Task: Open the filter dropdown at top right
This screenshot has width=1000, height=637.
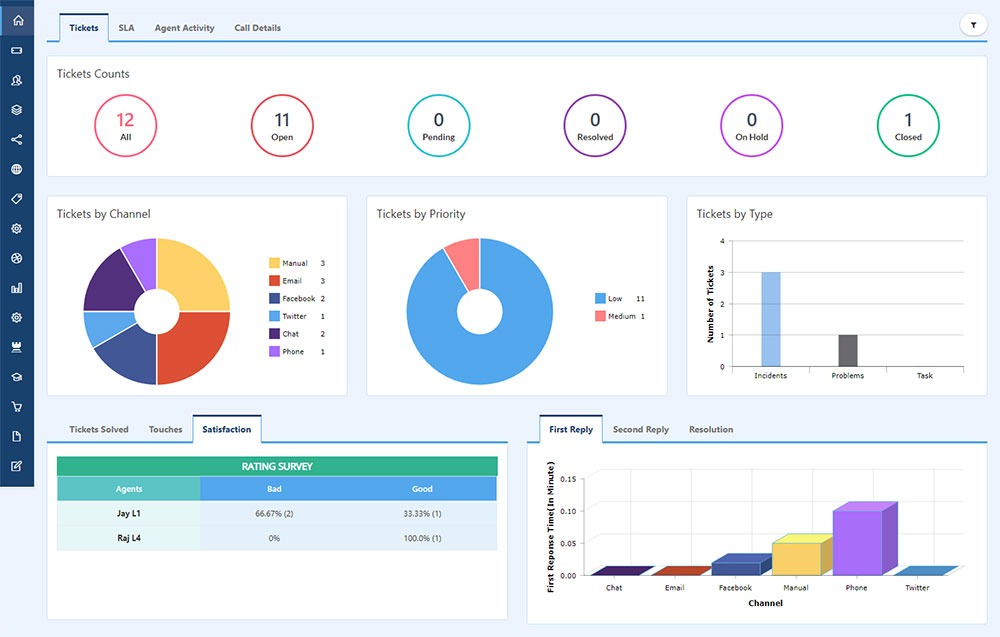Action: coord(972,25)
